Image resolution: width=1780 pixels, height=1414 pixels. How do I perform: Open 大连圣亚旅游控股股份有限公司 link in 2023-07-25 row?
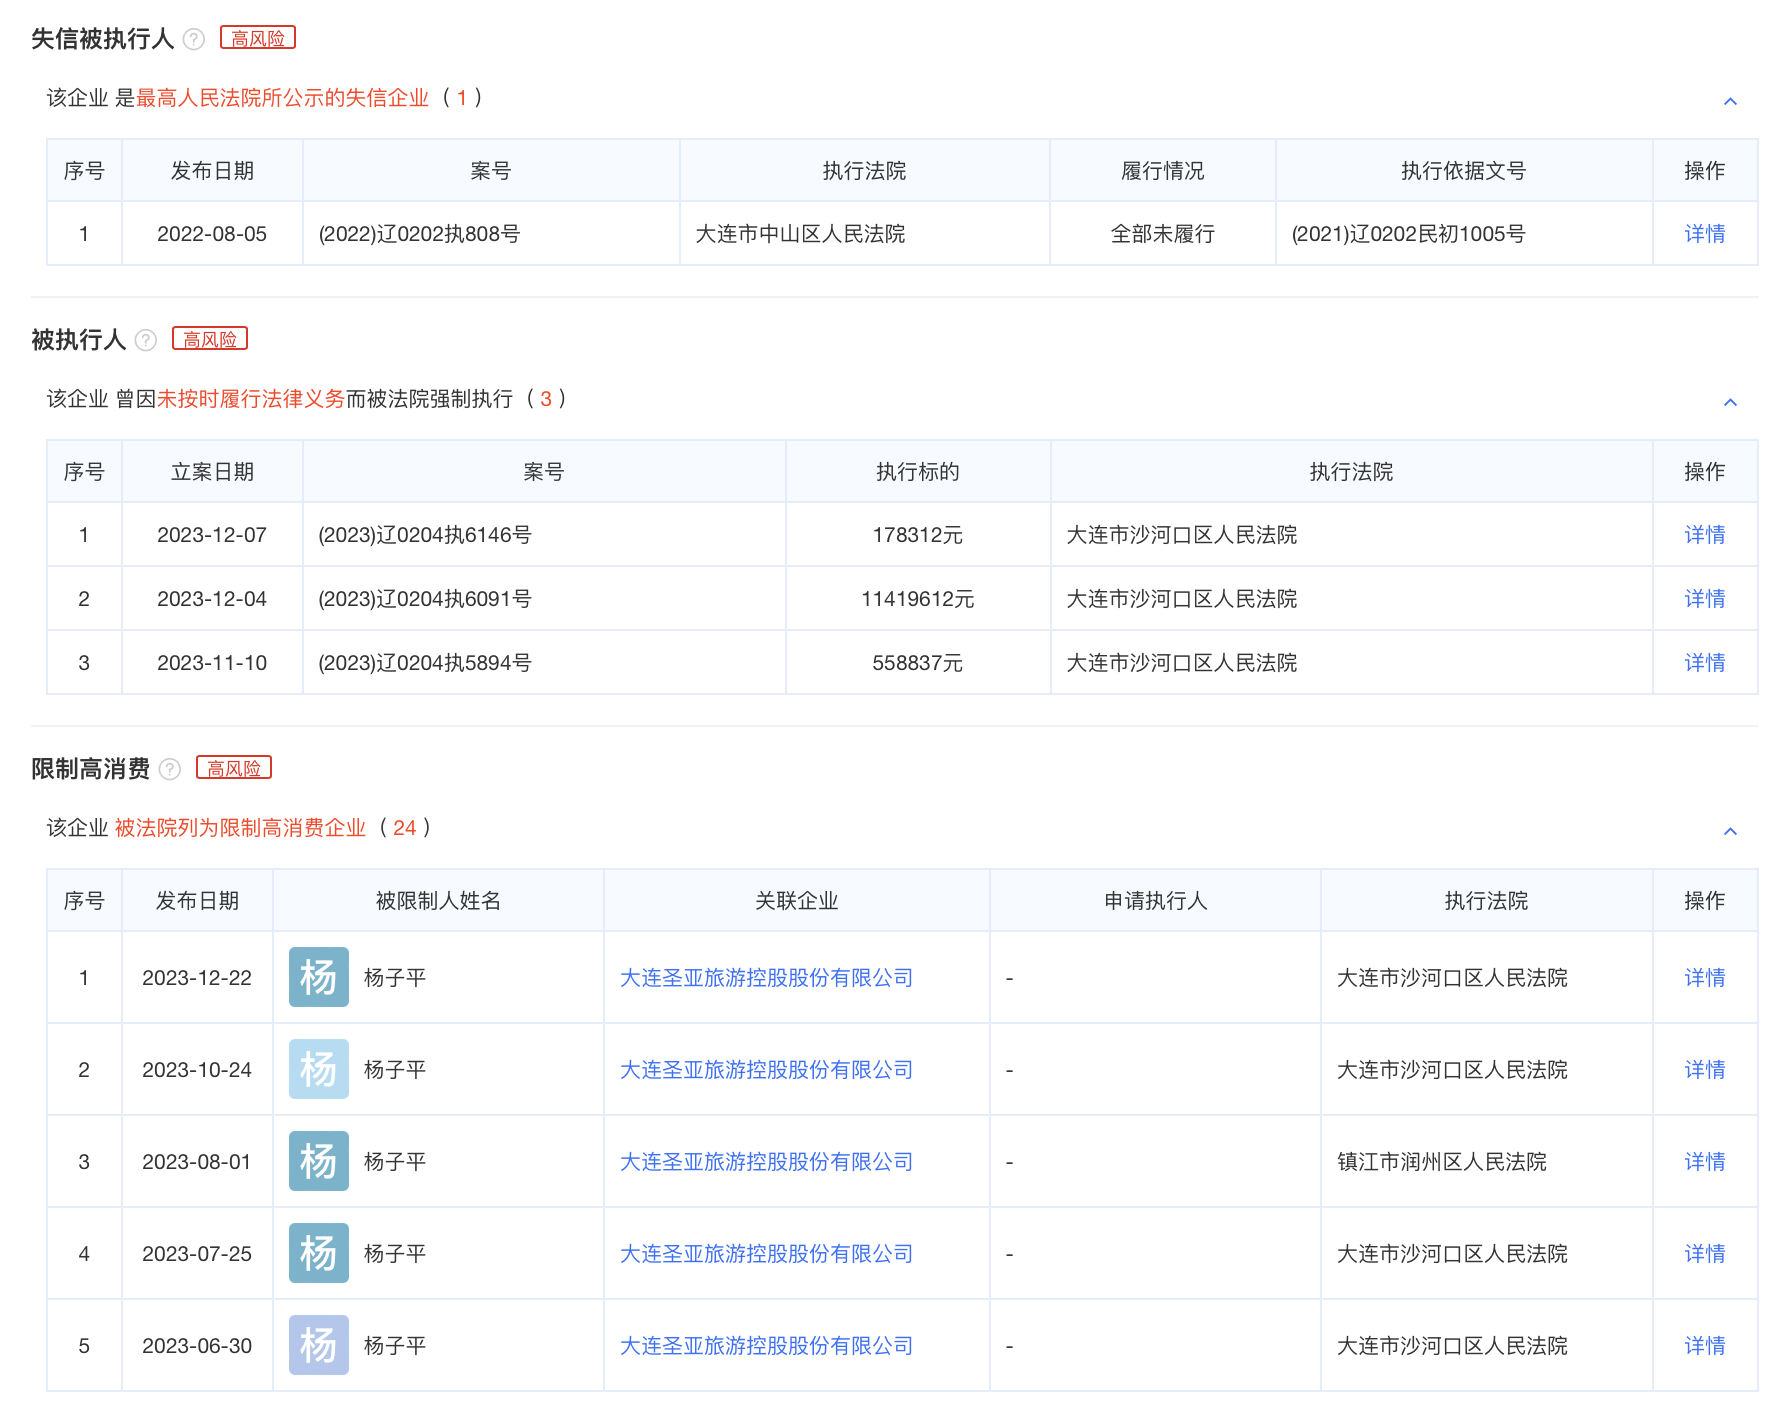click(x=766, y=1254)
